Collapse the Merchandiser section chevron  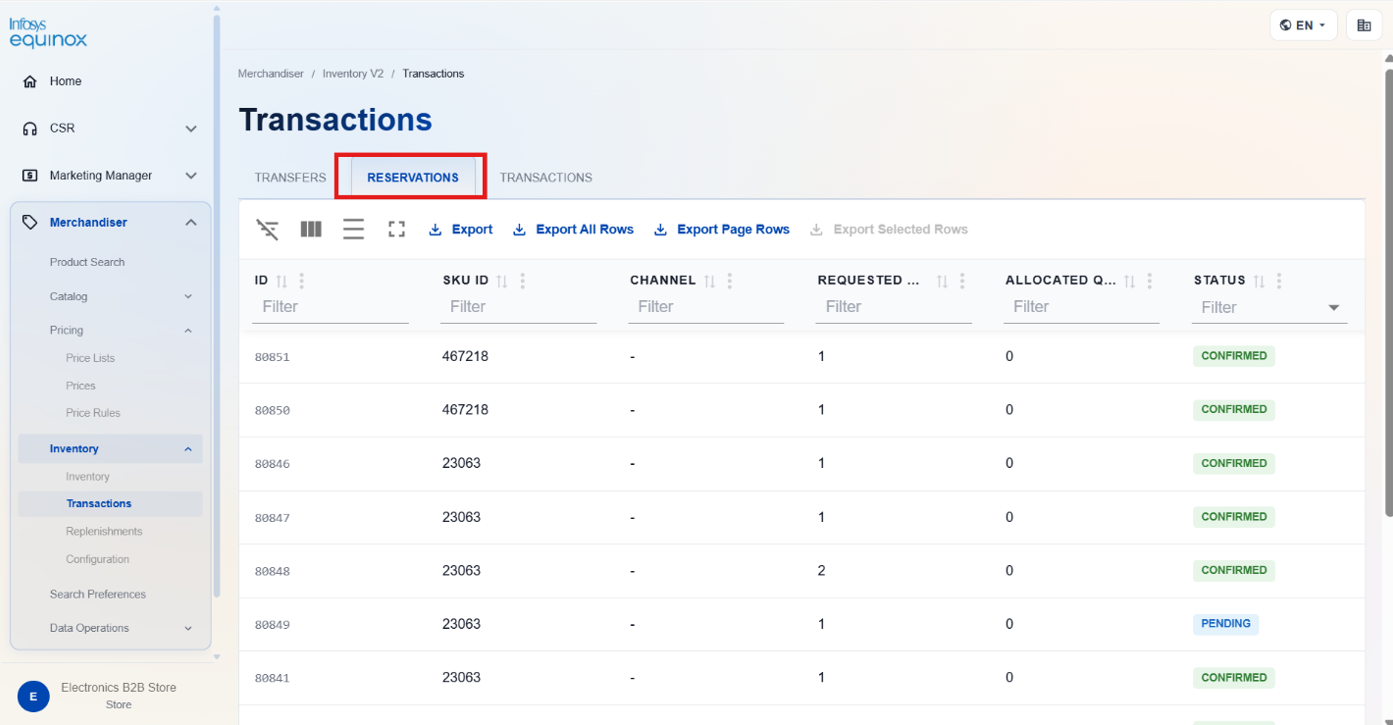point(191,223)
